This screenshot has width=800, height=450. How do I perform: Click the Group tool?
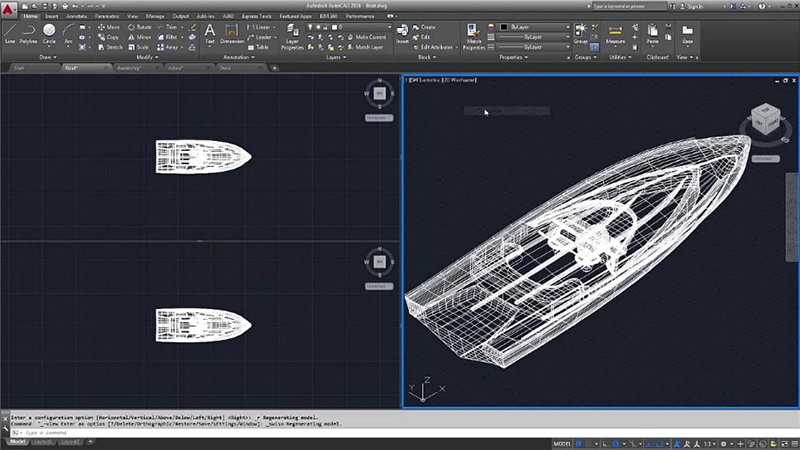click(581, 34)
